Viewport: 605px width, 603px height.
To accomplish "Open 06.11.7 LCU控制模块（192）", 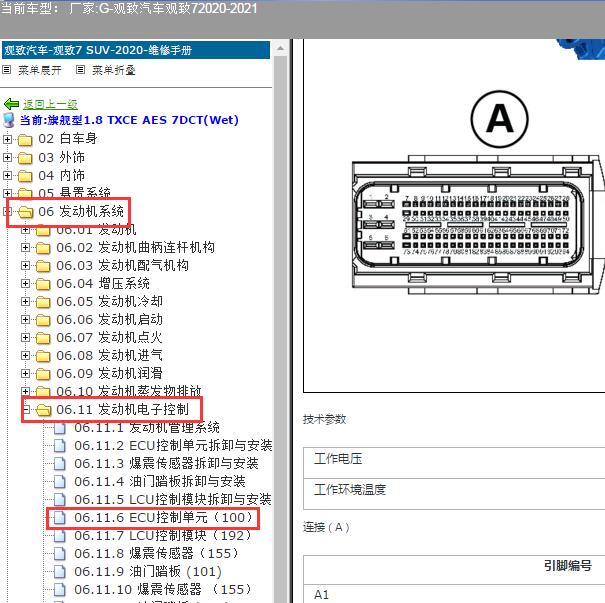I will [x=163, y=535].
